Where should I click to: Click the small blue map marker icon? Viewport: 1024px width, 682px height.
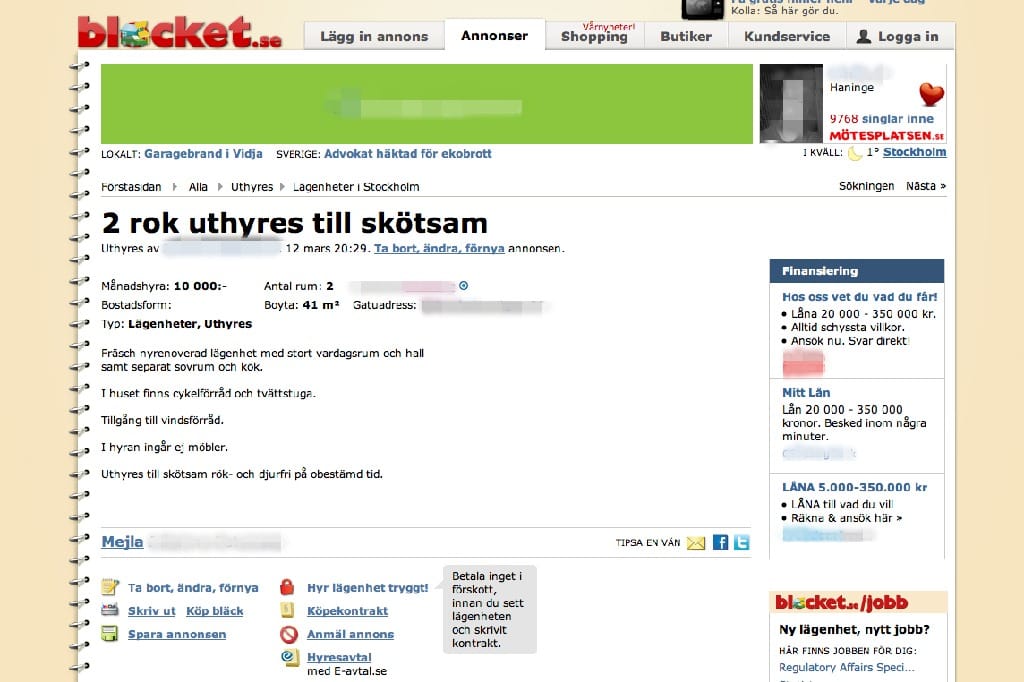(x=463, y=285)
